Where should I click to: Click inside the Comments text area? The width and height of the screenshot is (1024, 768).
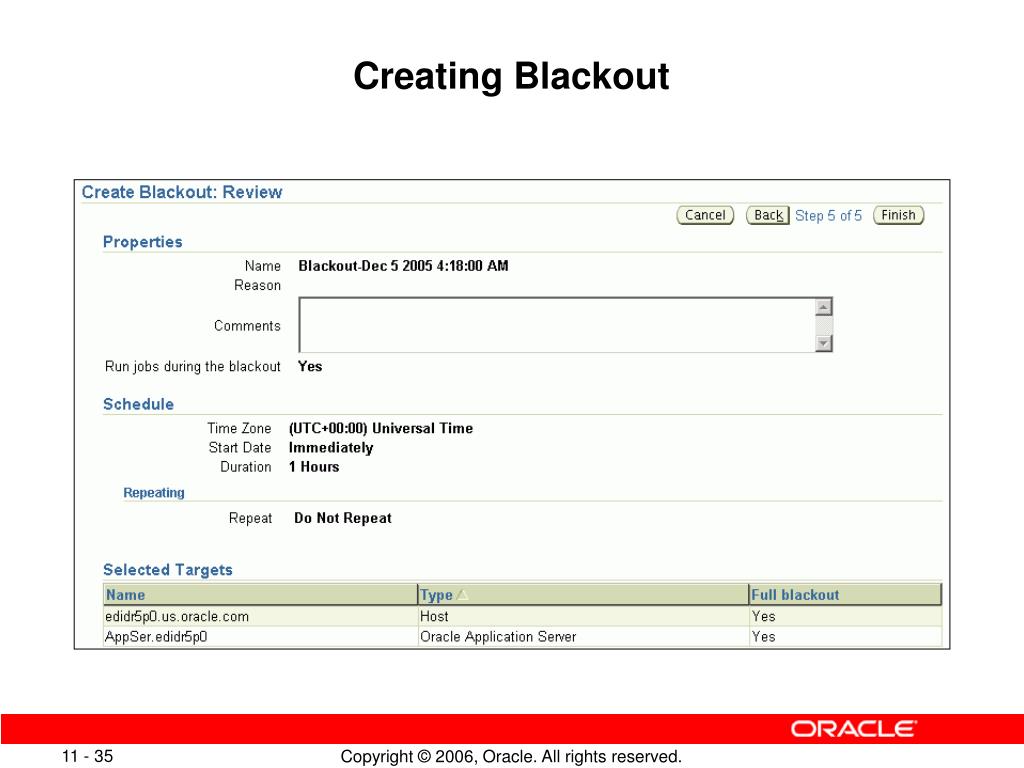(x=557, y=325)
